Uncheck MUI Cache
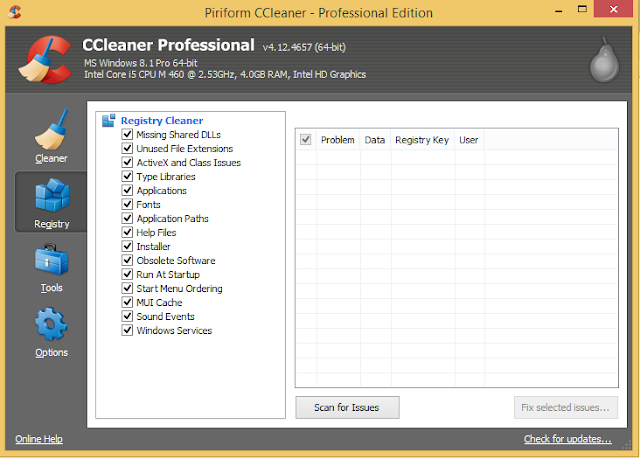The height and width of the screenshot is (459, 640). [x=127, y=302]
